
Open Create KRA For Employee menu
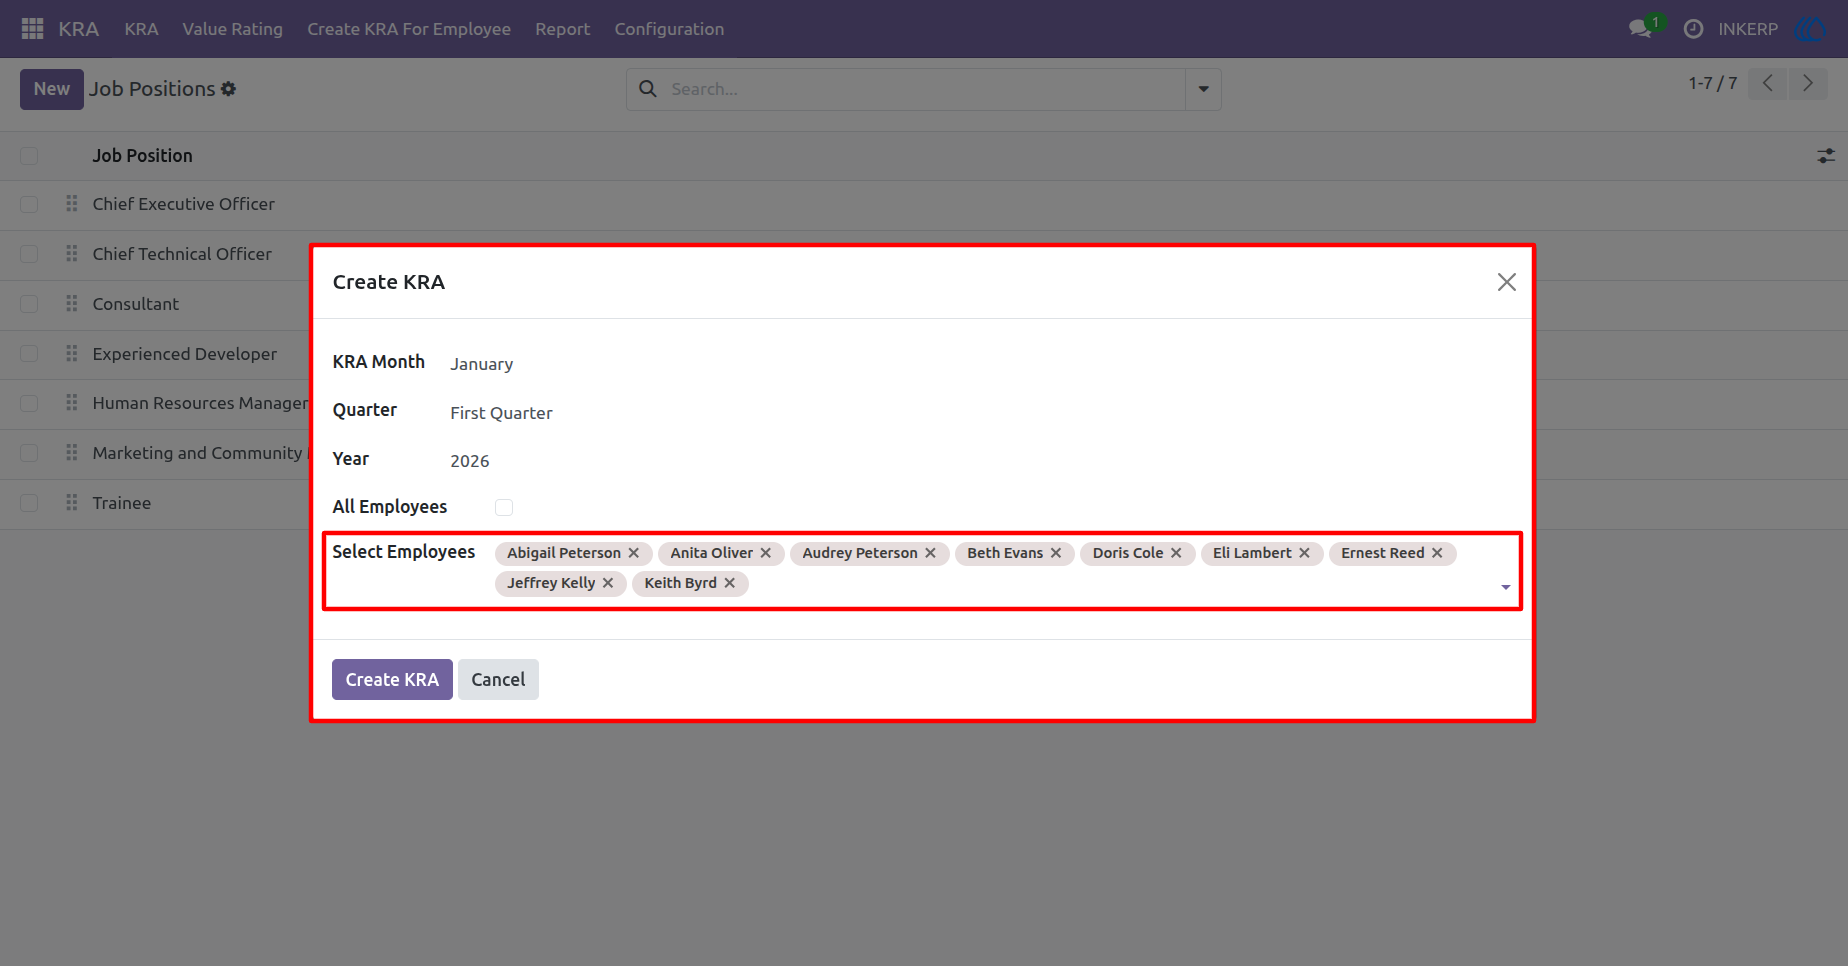(409, 29)
